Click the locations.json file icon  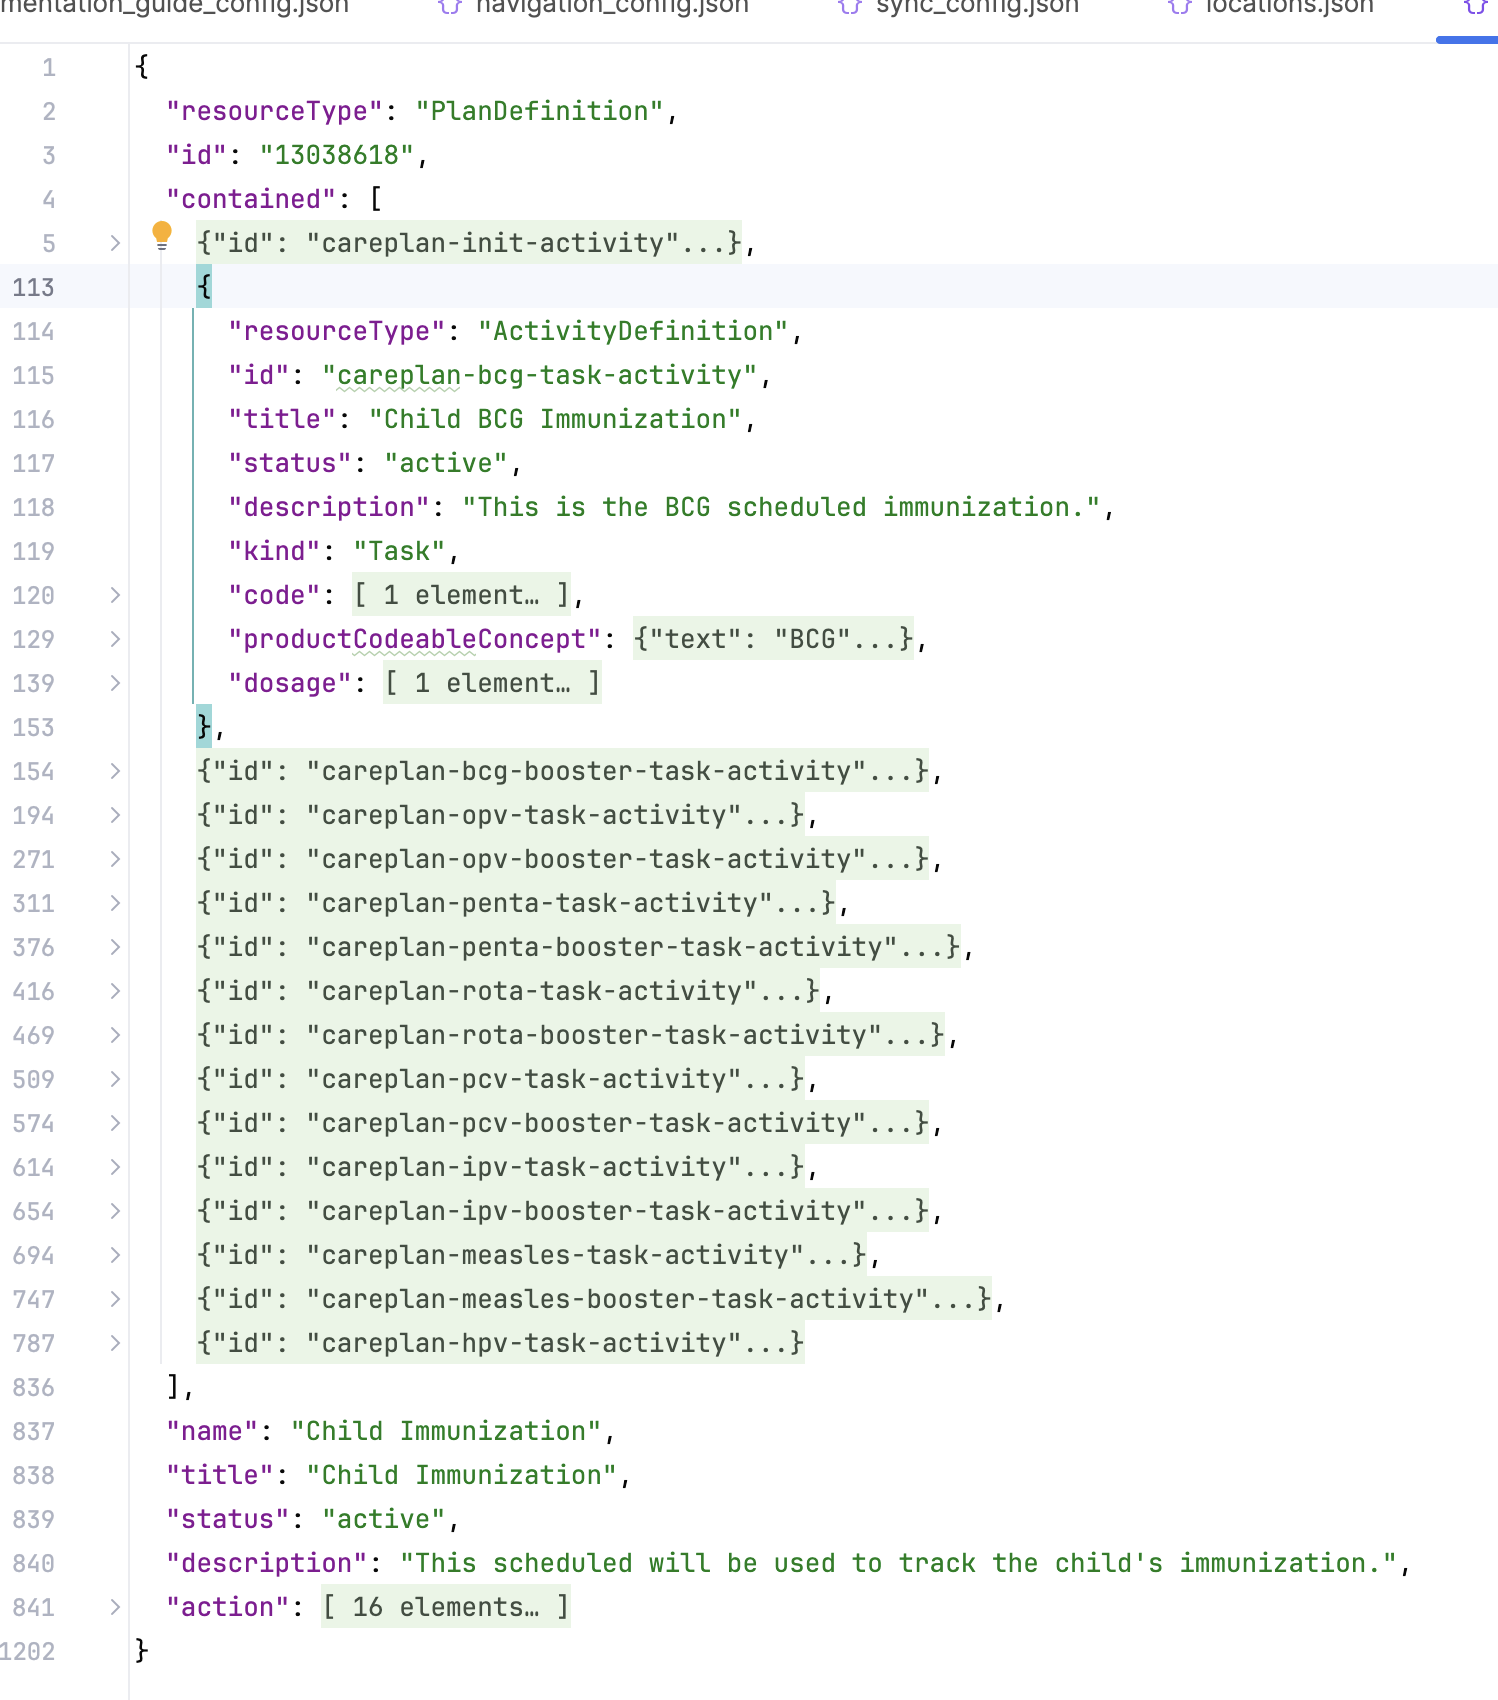[1180, 7]
